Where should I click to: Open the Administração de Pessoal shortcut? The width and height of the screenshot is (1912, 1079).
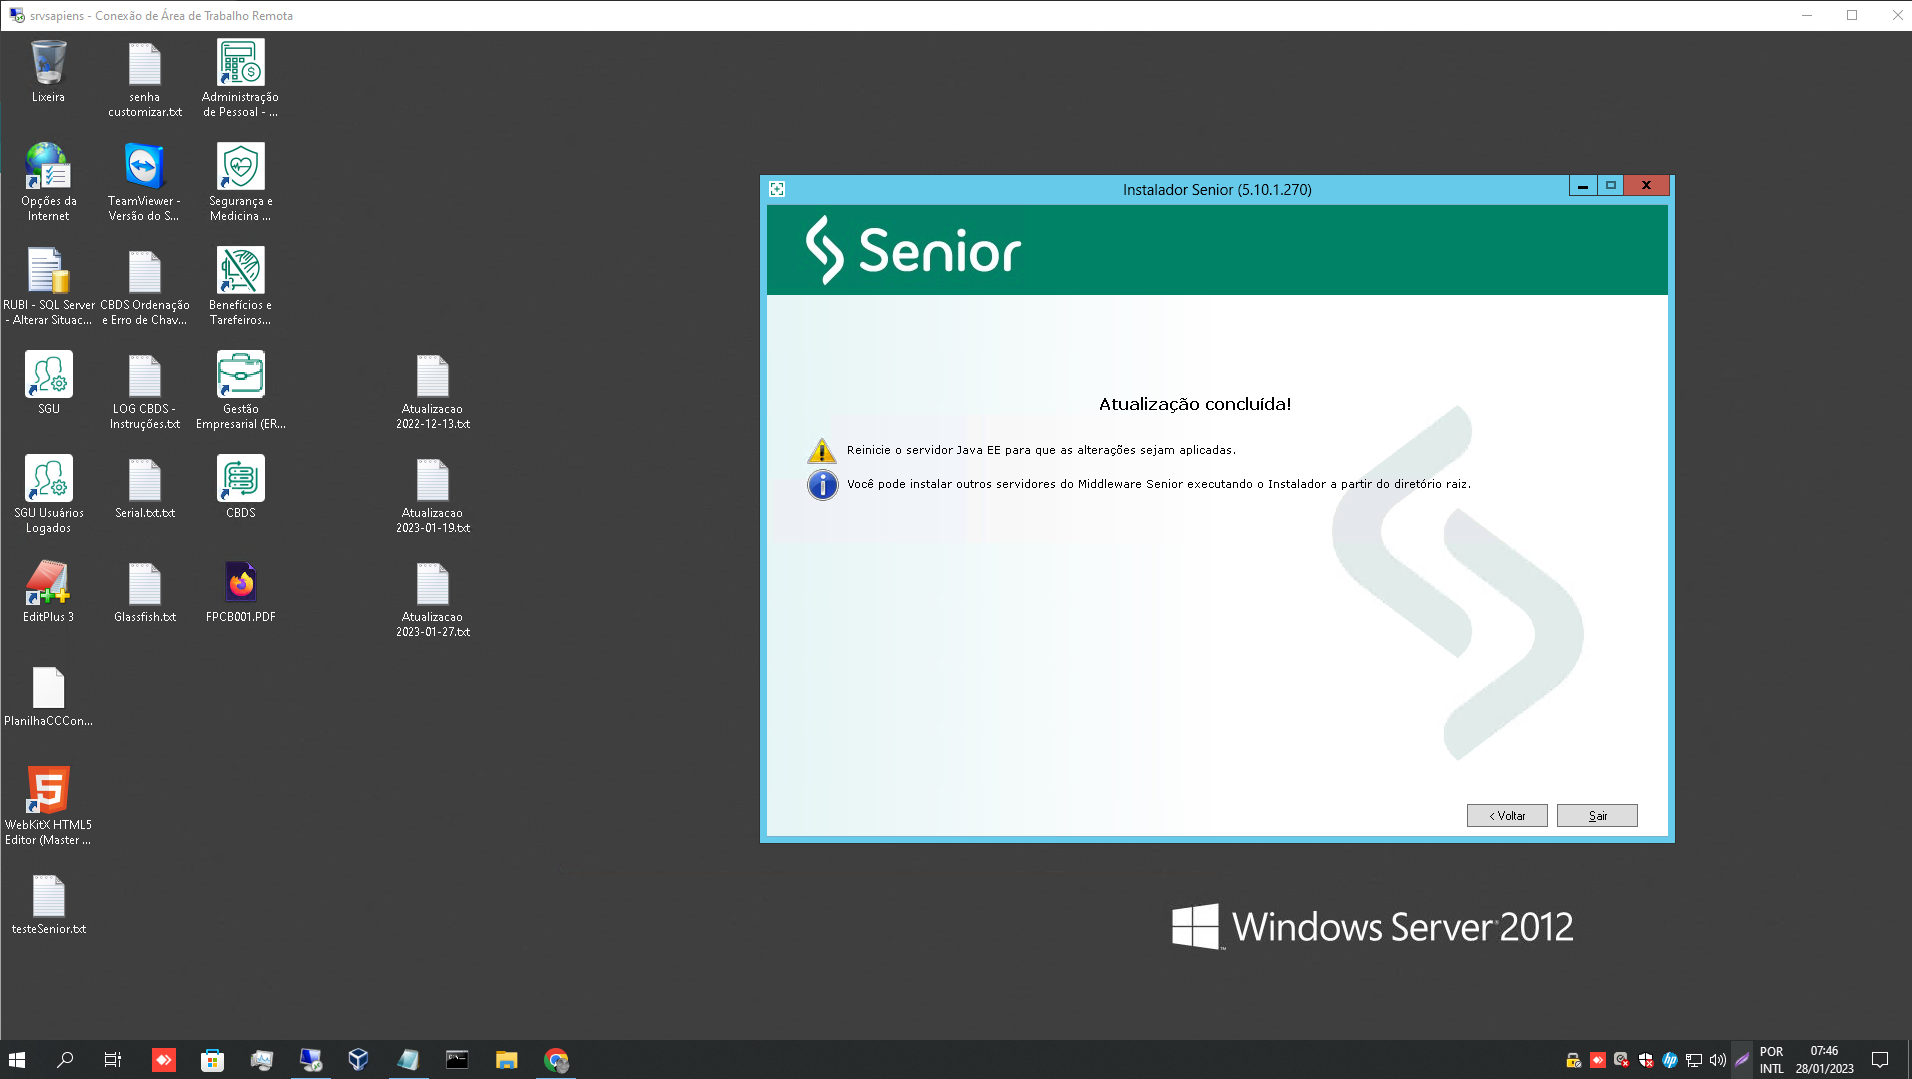point(240,79)
